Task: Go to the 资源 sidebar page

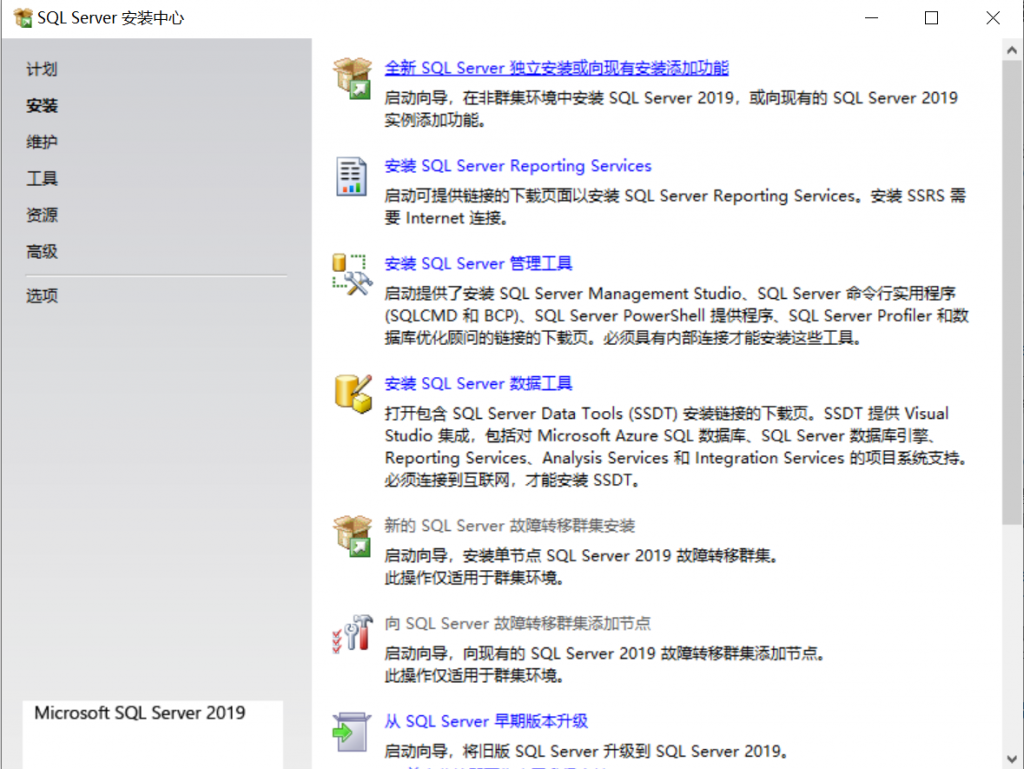Action: 42,215
